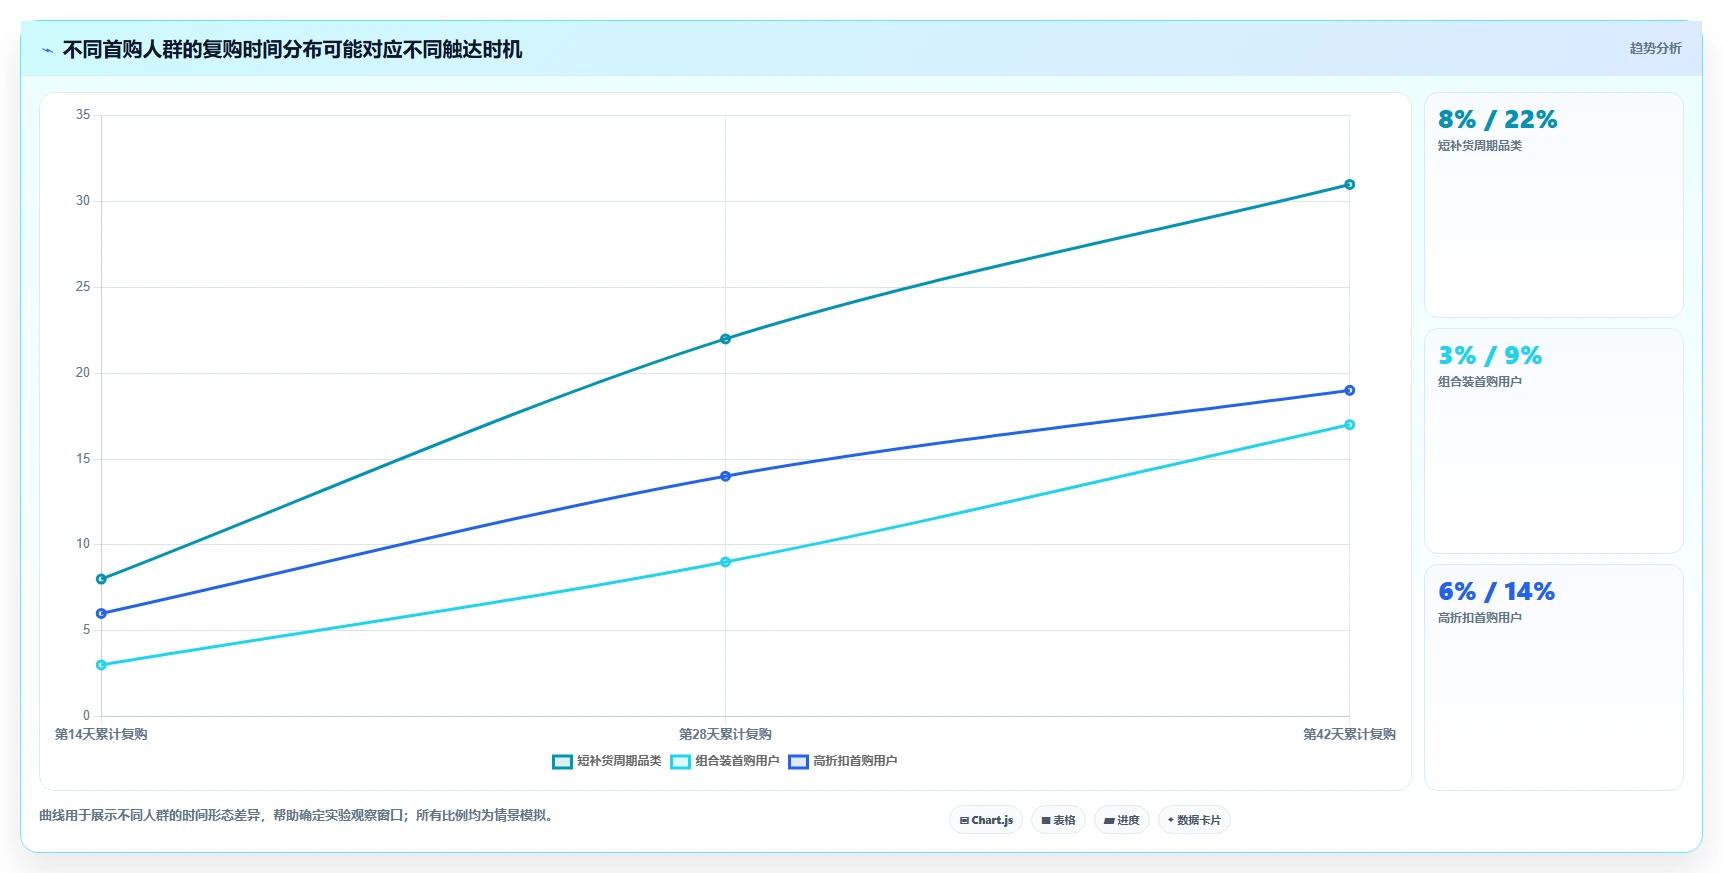Click the 高折扣首购用户 card caption
The image size is (1723, 873).
(1480, 618)
